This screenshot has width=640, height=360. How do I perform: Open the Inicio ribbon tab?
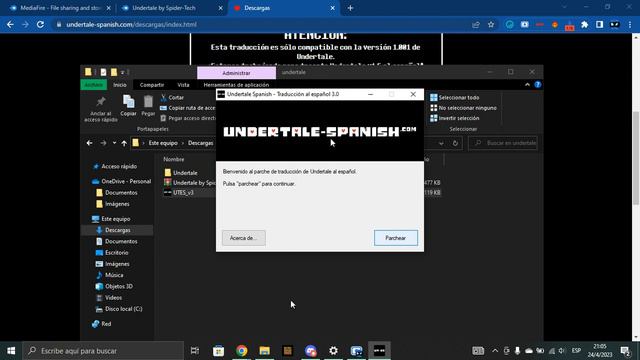click(x=120, y=84)
